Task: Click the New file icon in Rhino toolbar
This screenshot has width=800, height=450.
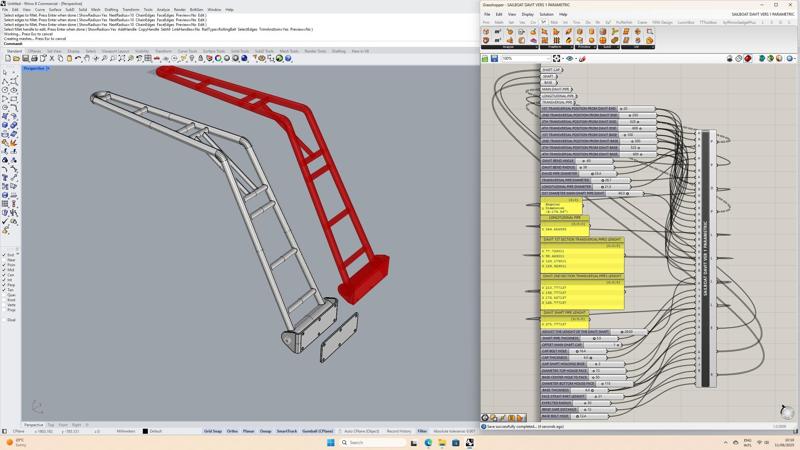Action: (x=8, y=59)
